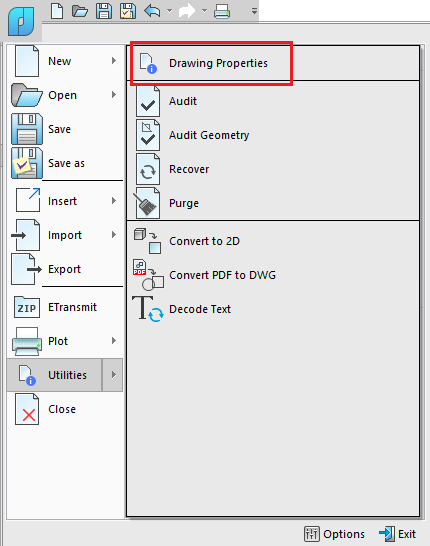Click the Redo arrow icon

[x=187, y=11]
